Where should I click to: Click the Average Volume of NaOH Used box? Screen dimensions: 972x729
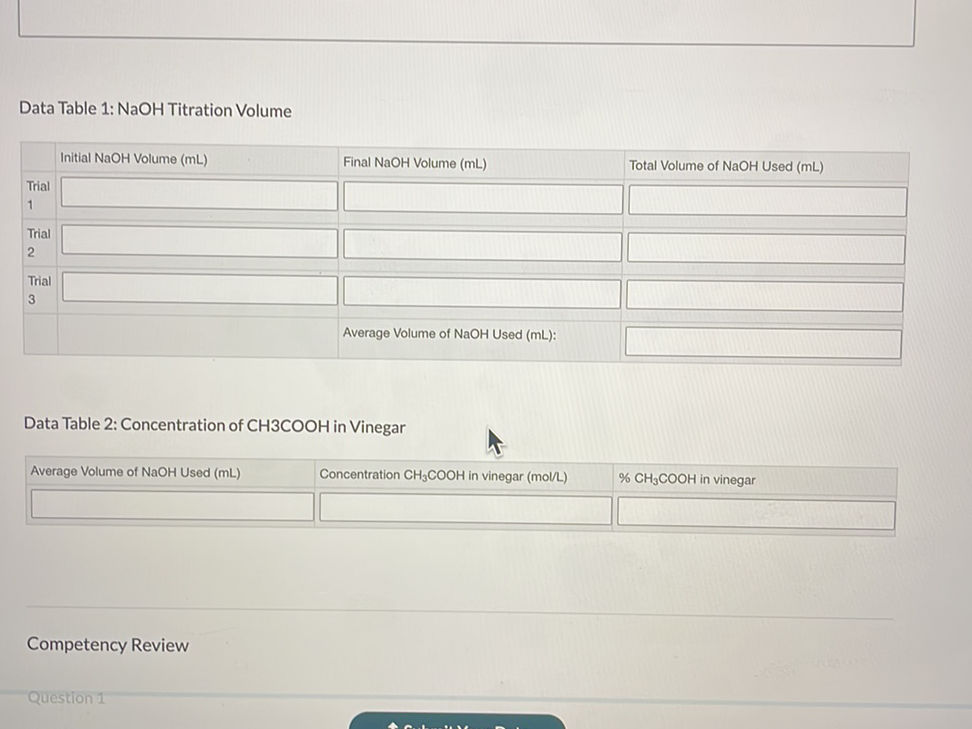pyautogui.click(x=763, y=341)
